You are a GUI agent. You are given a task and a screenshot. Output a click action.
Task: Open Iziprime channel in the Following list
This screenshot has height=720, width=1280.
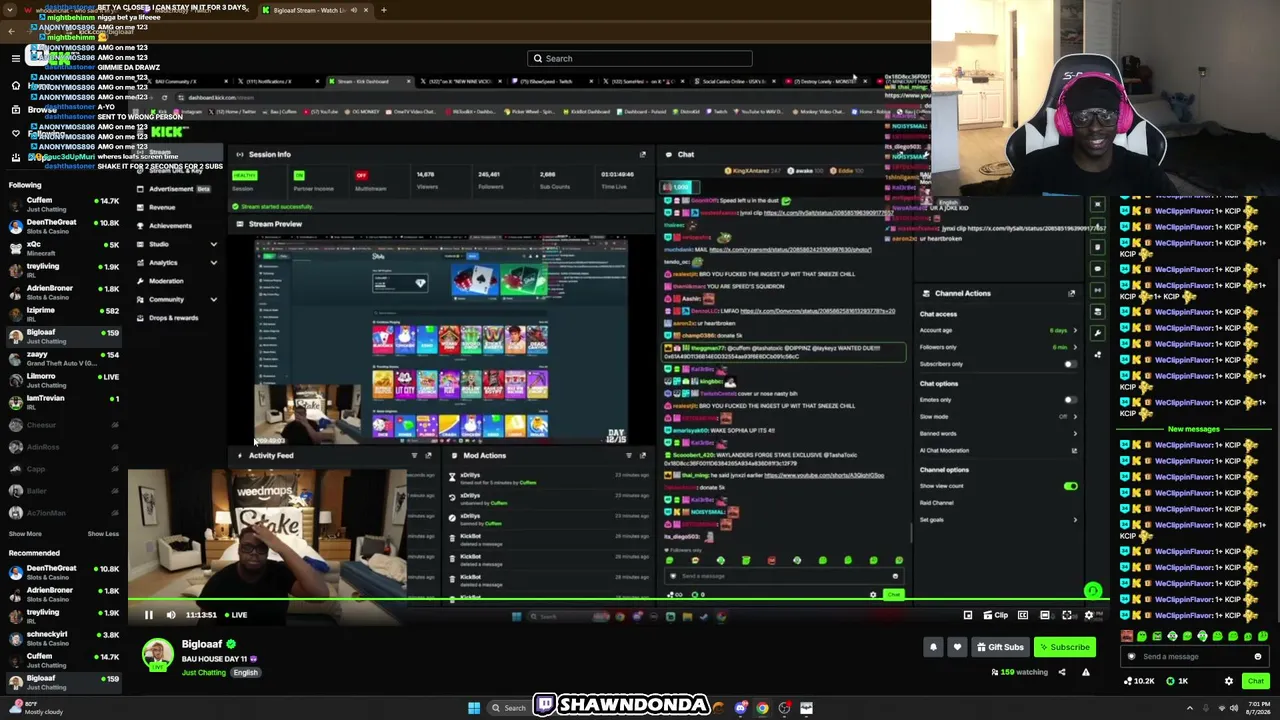62,314
